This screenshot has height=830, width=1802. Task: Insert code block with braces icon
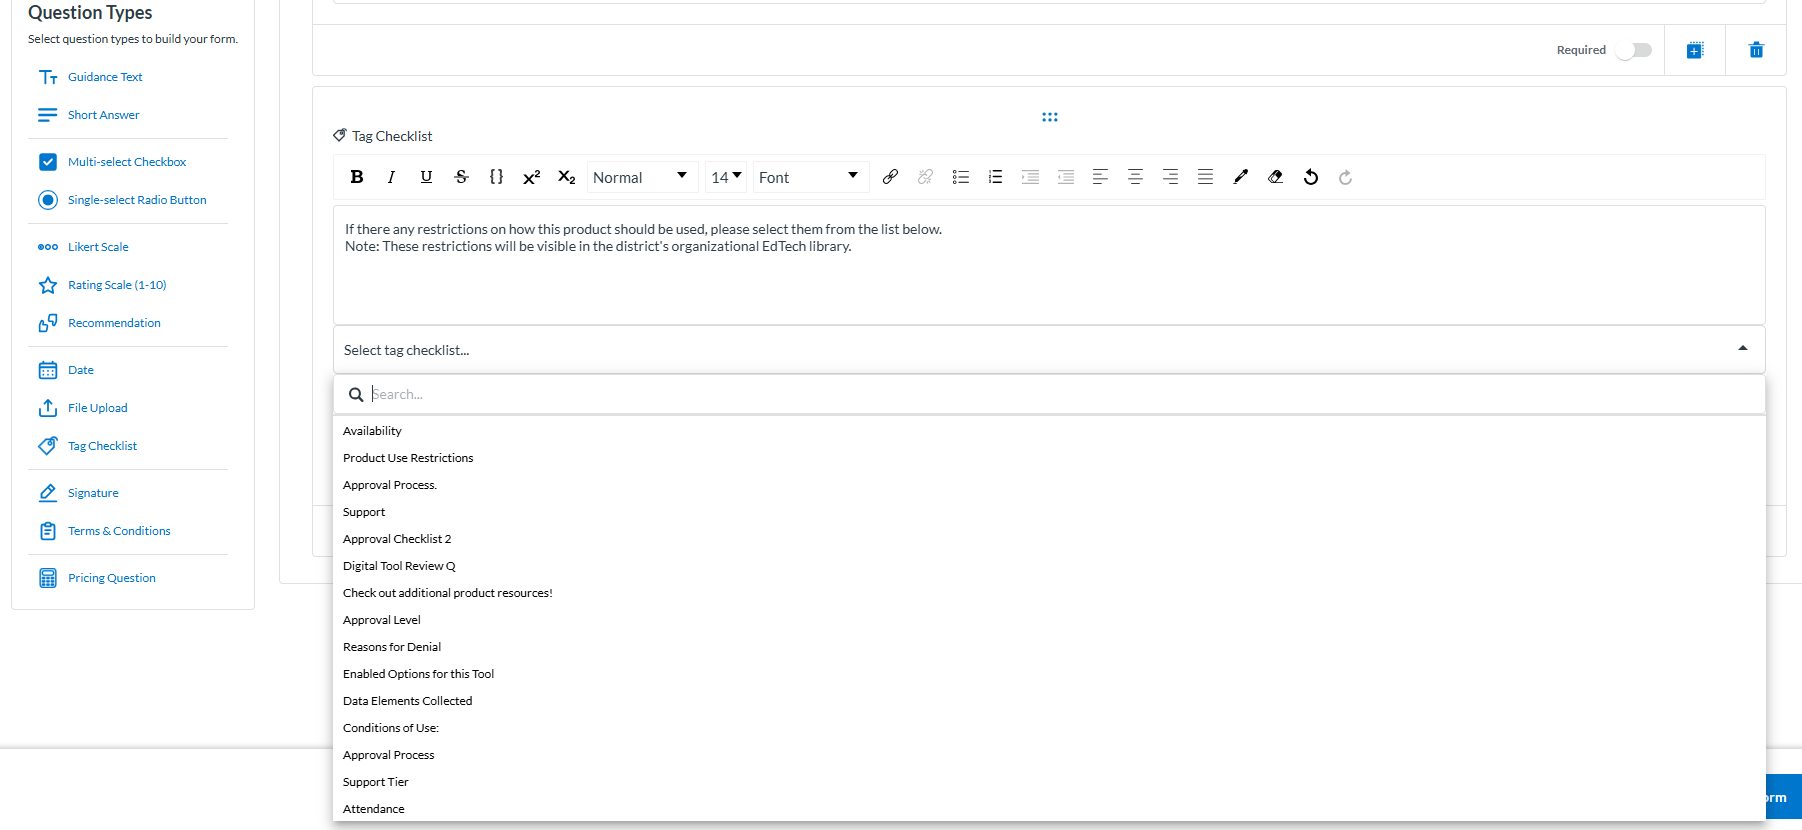click(x=496, y=177)
